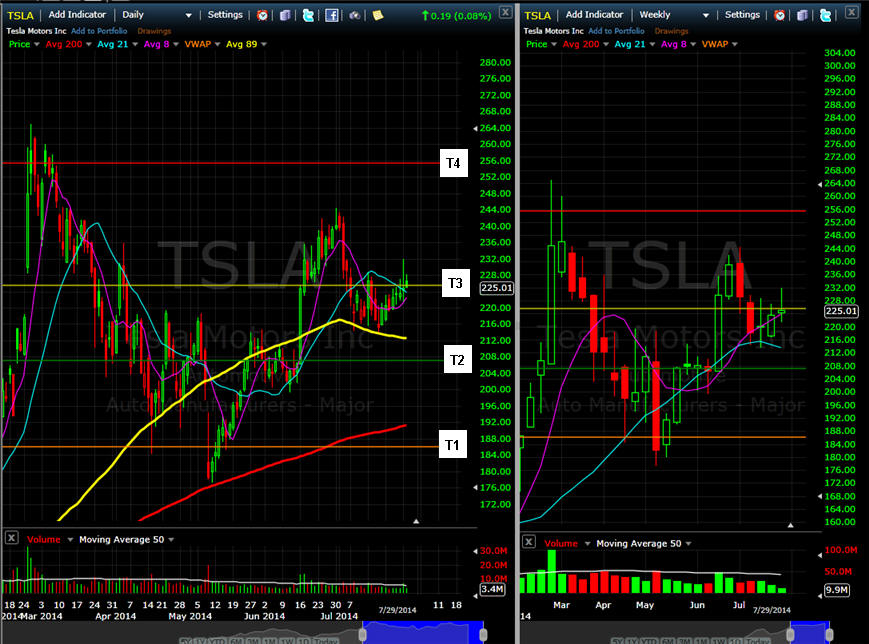
Task: Remove Volume panel with X in Daily chart
Action: click(x=11, y=537)
